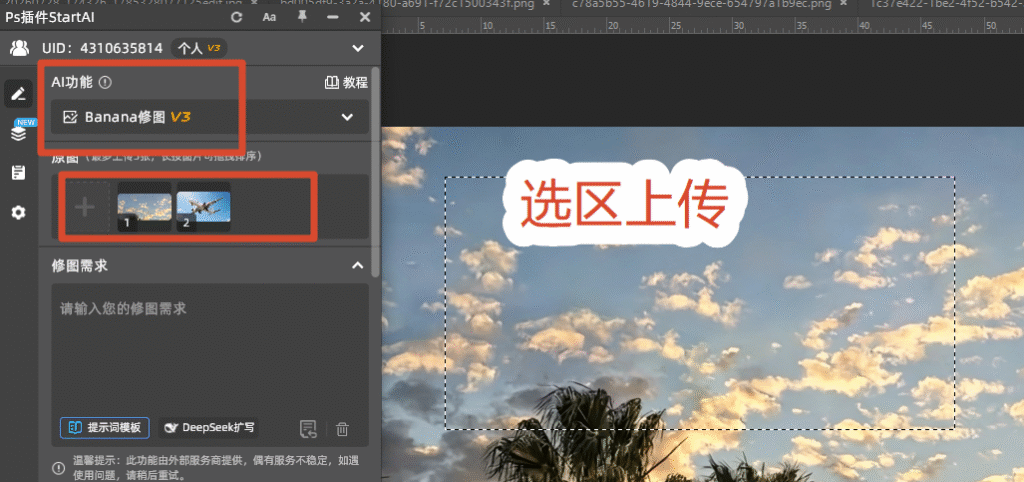
Task: Click the refresh icon in StartAI header
Action: 237,17
